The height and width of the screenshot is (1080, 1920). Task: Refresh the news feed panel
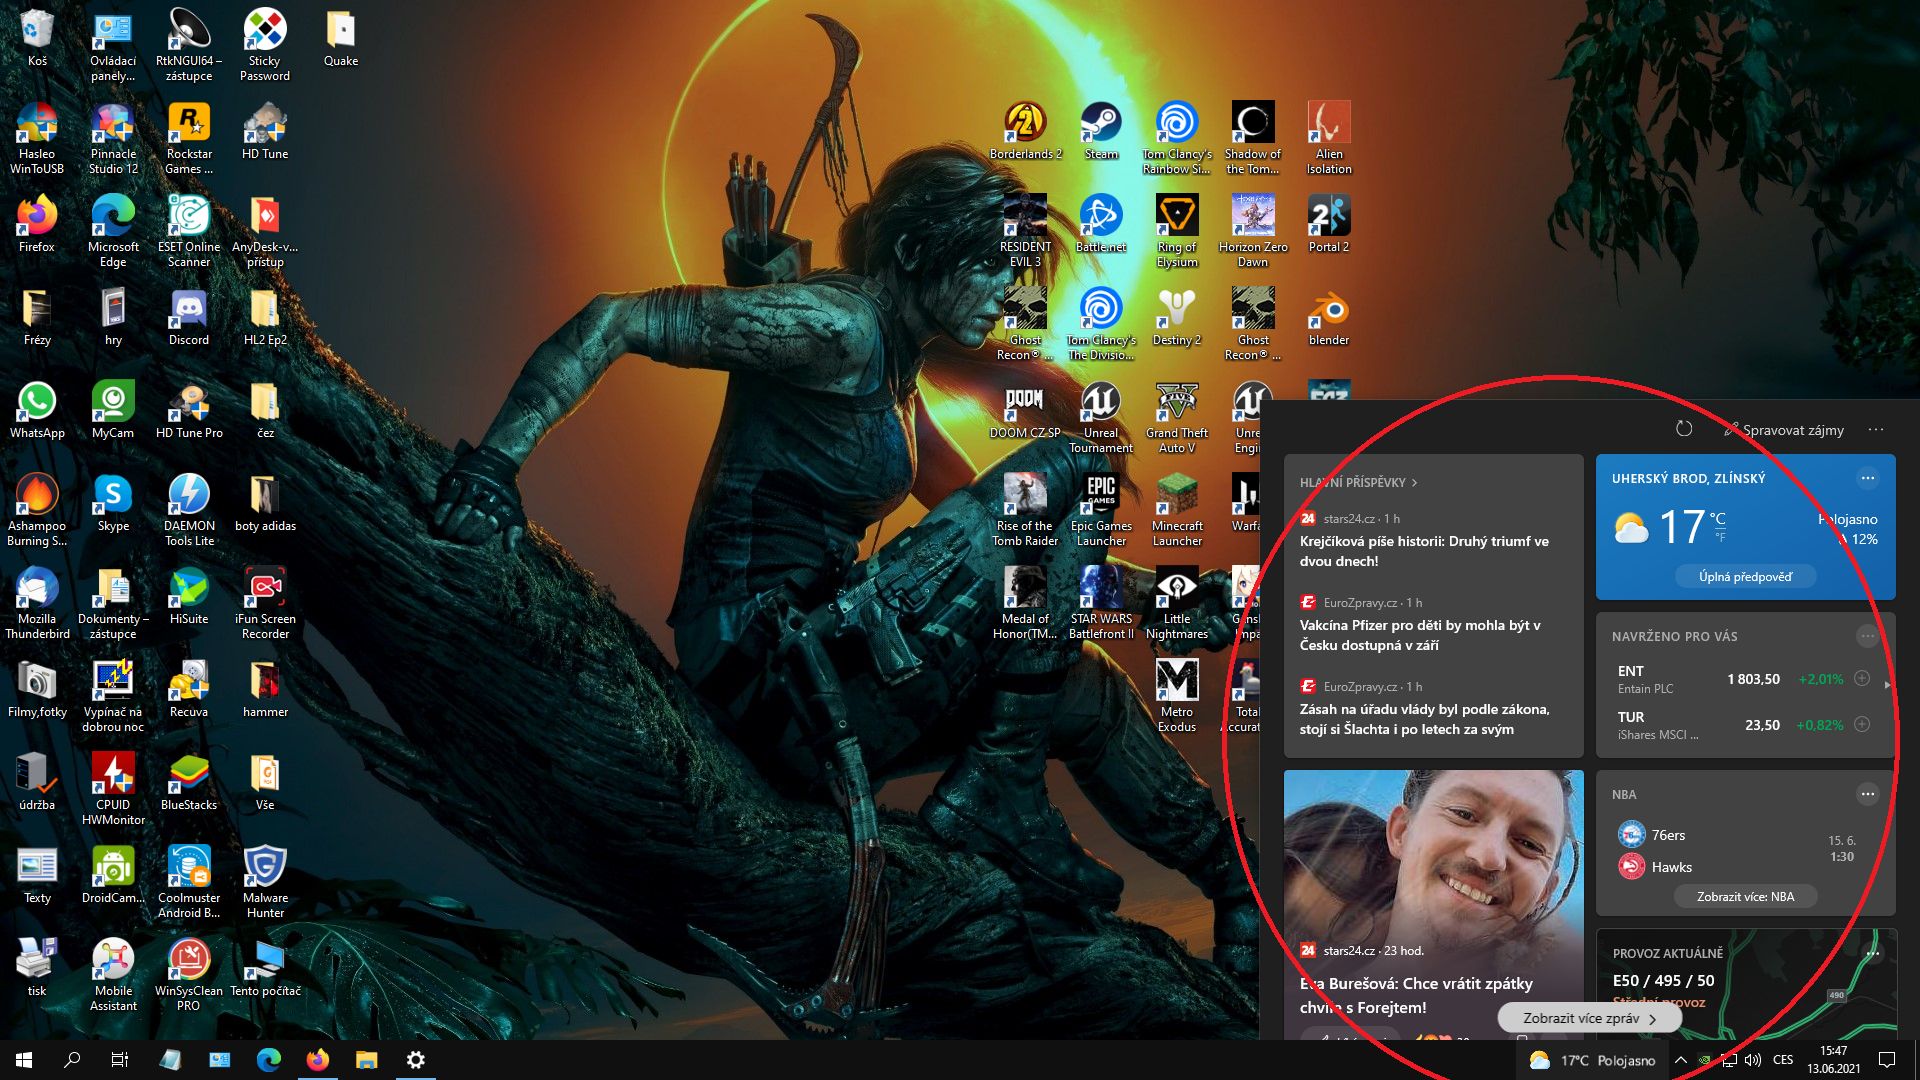1684,429
